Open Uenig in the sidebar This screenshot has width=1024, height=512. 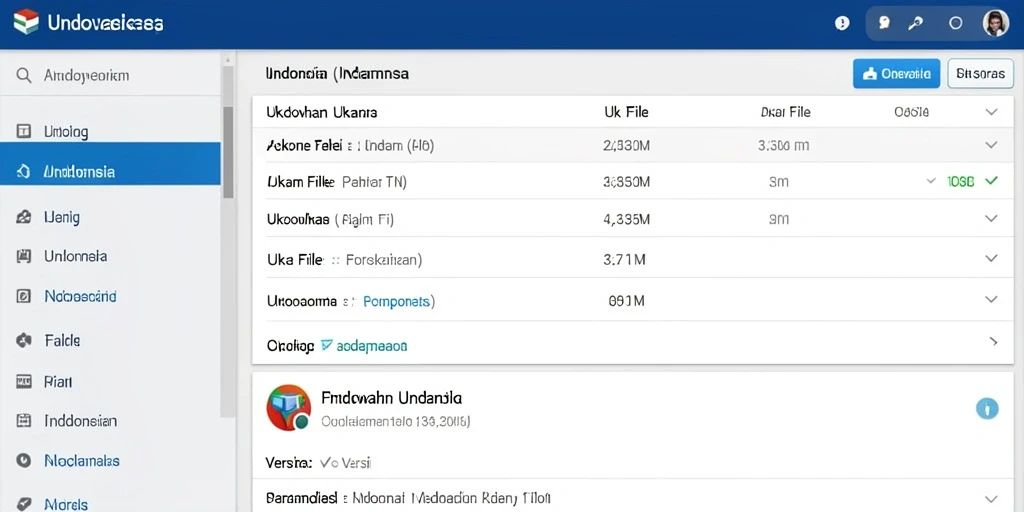pyautogui.click(x=62, y=217)
